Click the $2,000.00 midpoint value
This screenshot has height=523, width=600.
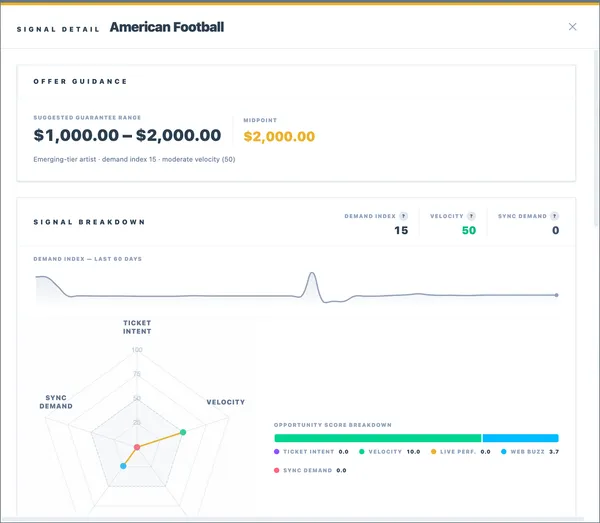pos(279,137)
